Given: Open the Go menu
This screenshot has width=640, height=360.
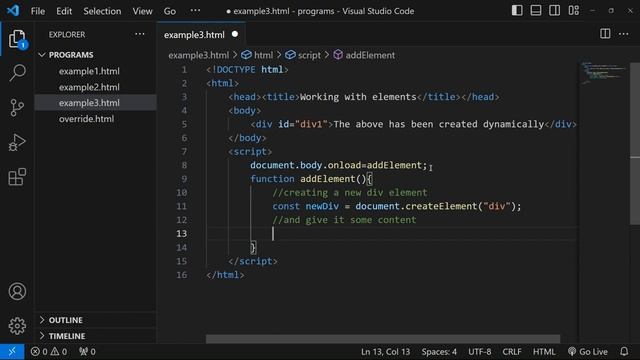Looking at the screenshot, I should (x=170, y=11).
